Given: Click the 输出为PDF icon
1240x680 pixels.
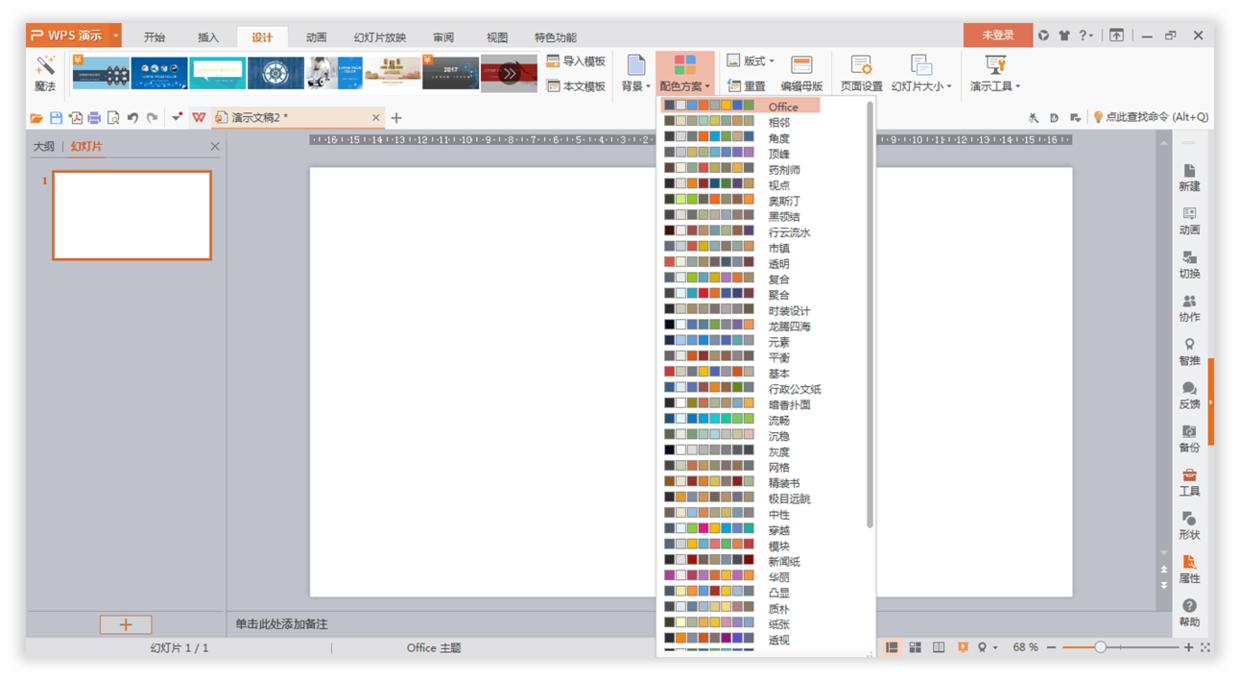Looking at the screenshot, I should coord(74,115).
